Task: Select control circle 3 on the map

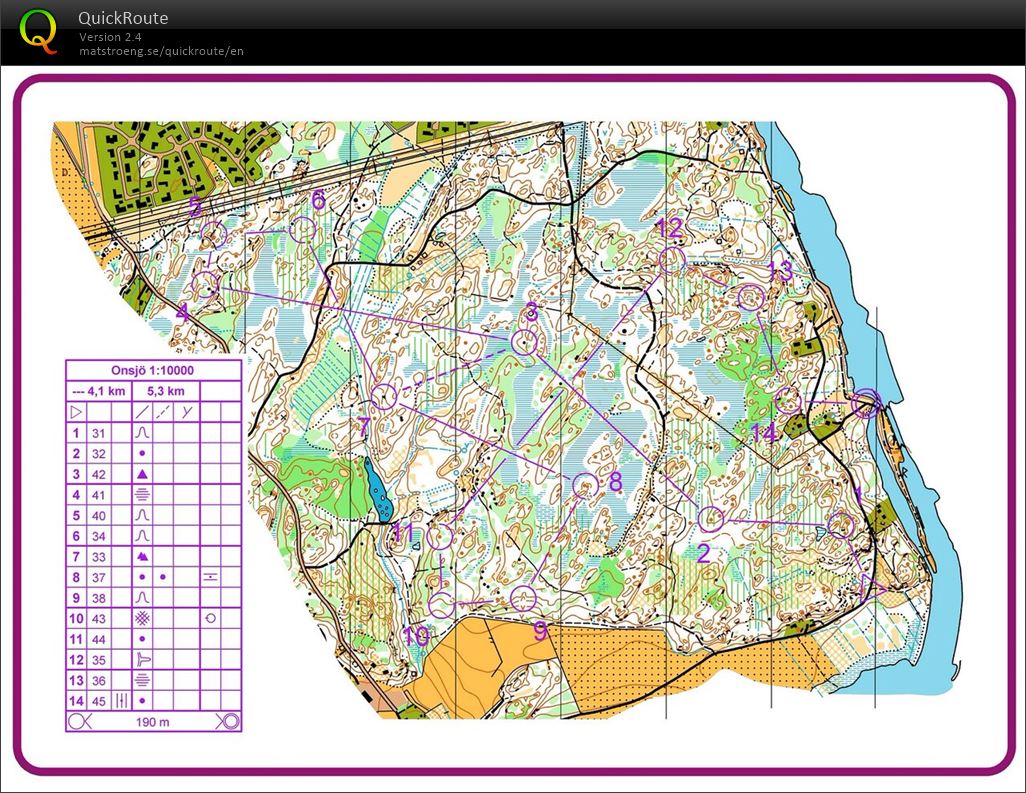Action: click(x=525, y=343)
